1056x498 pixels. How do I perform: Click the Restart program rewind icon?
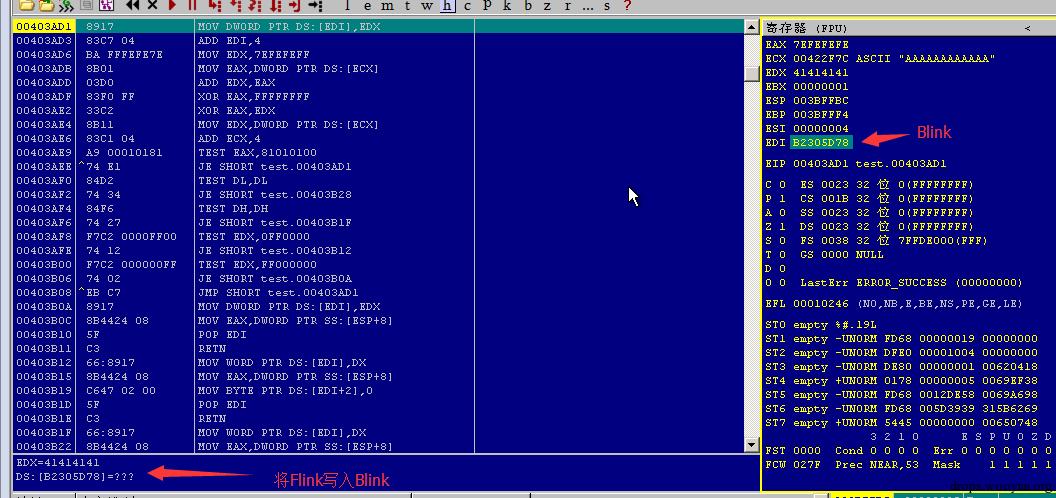point(133,5)
